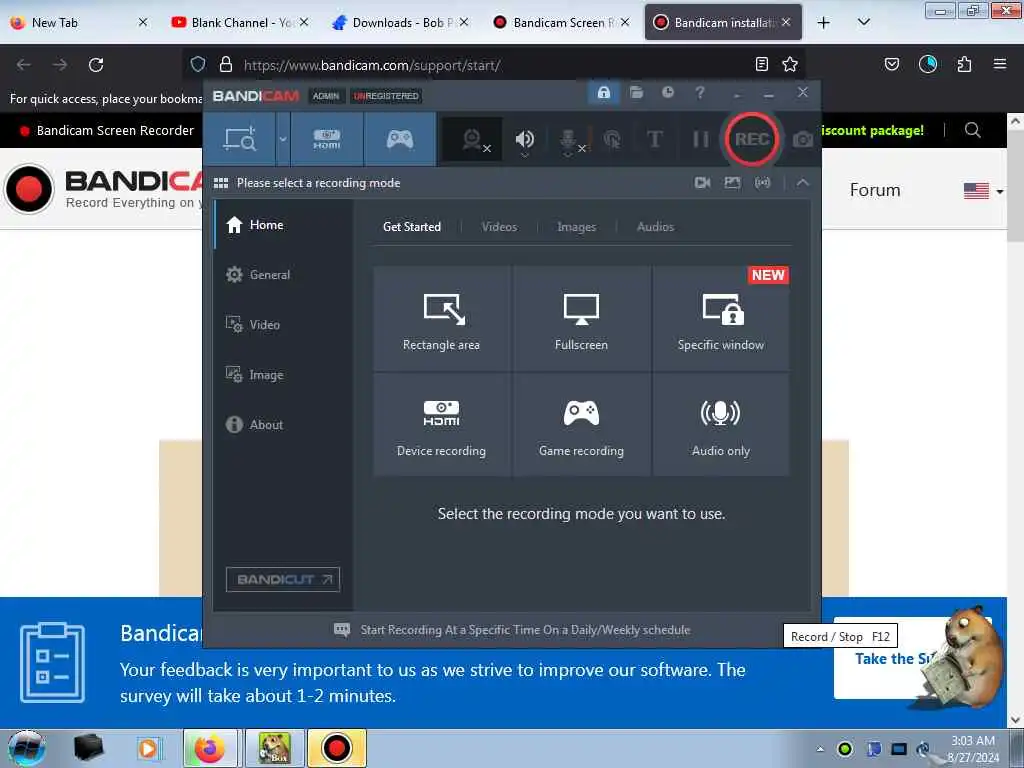
Task: Open General settings in the sidebar
Action: pyautogui.click(x=283, y=274)
